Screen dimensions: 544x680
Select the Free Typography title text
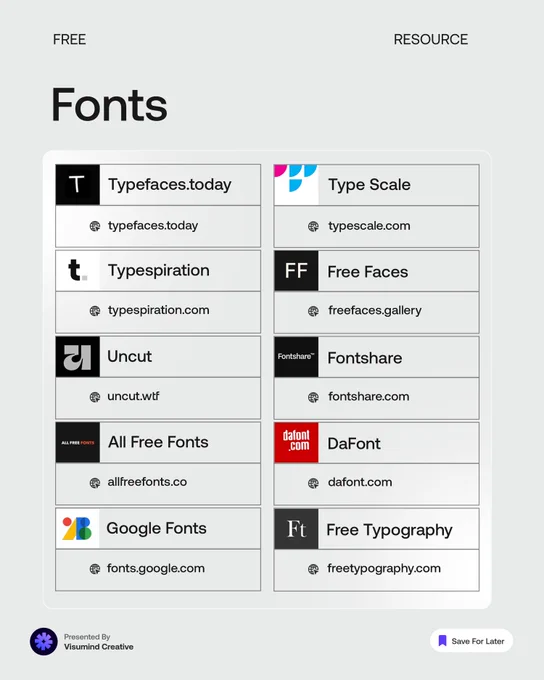point(390,530)
